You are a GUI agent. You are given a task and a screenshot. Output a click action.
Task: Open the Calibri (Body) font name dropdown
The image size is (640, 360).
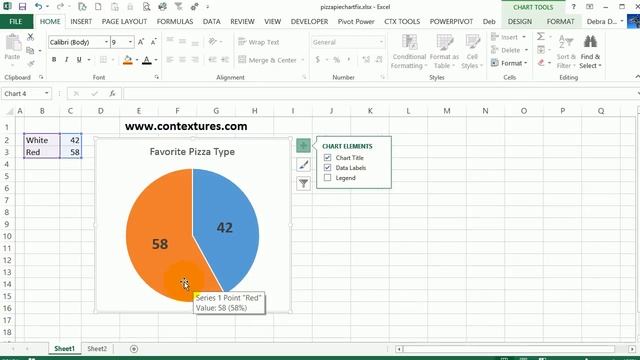(x=106, y=42)
